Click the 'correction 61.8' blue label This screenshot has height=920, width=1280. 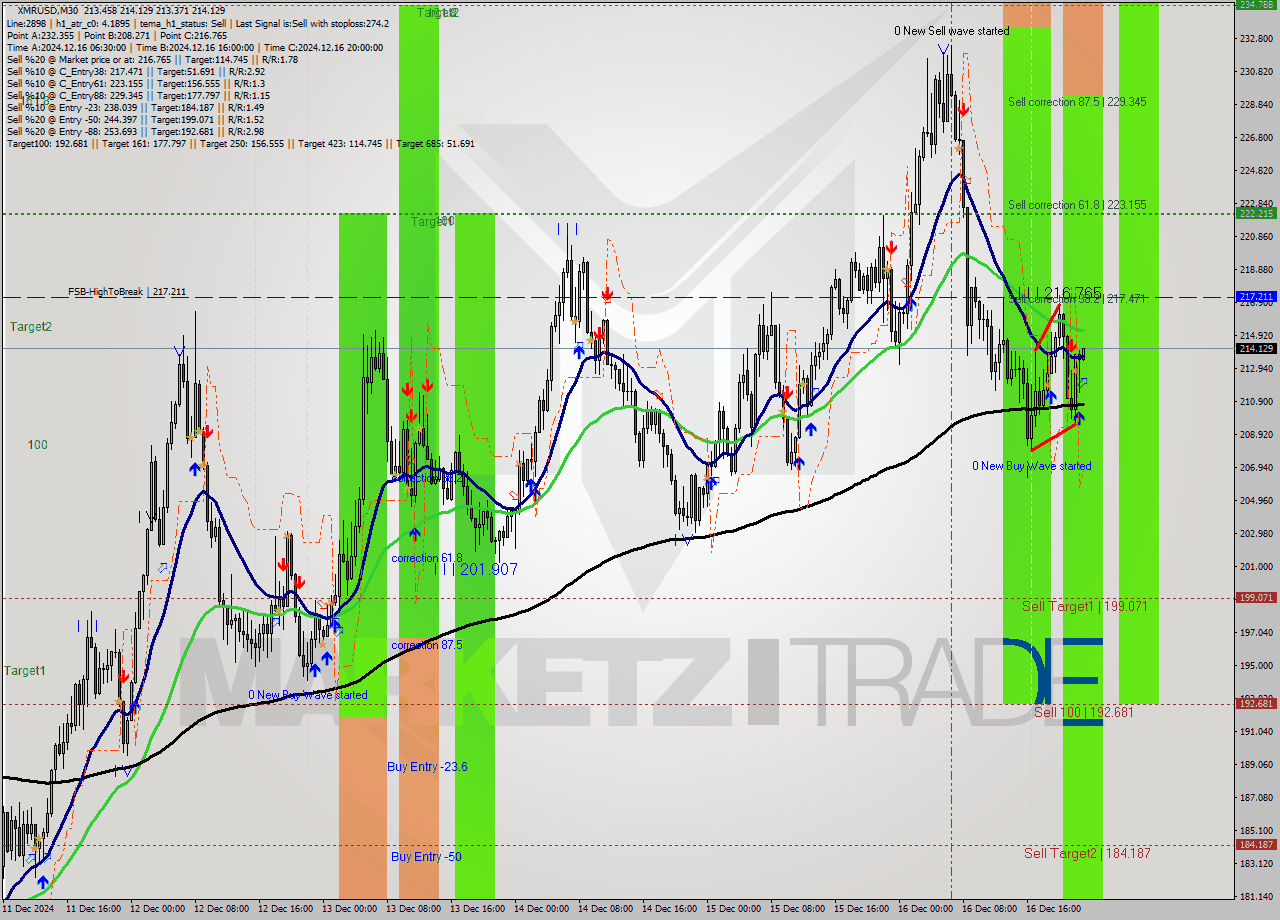427,558
